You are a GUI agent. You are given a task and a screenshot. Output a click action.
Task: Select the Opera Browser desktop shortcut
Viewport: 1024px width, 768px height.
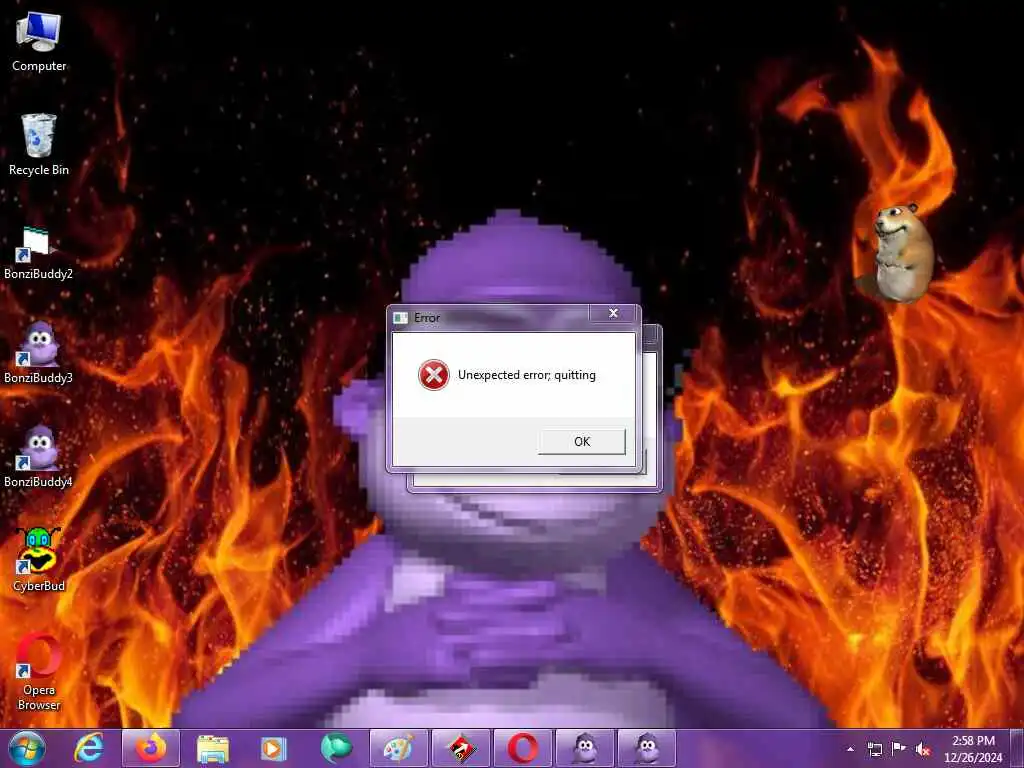tap(39, 671)
